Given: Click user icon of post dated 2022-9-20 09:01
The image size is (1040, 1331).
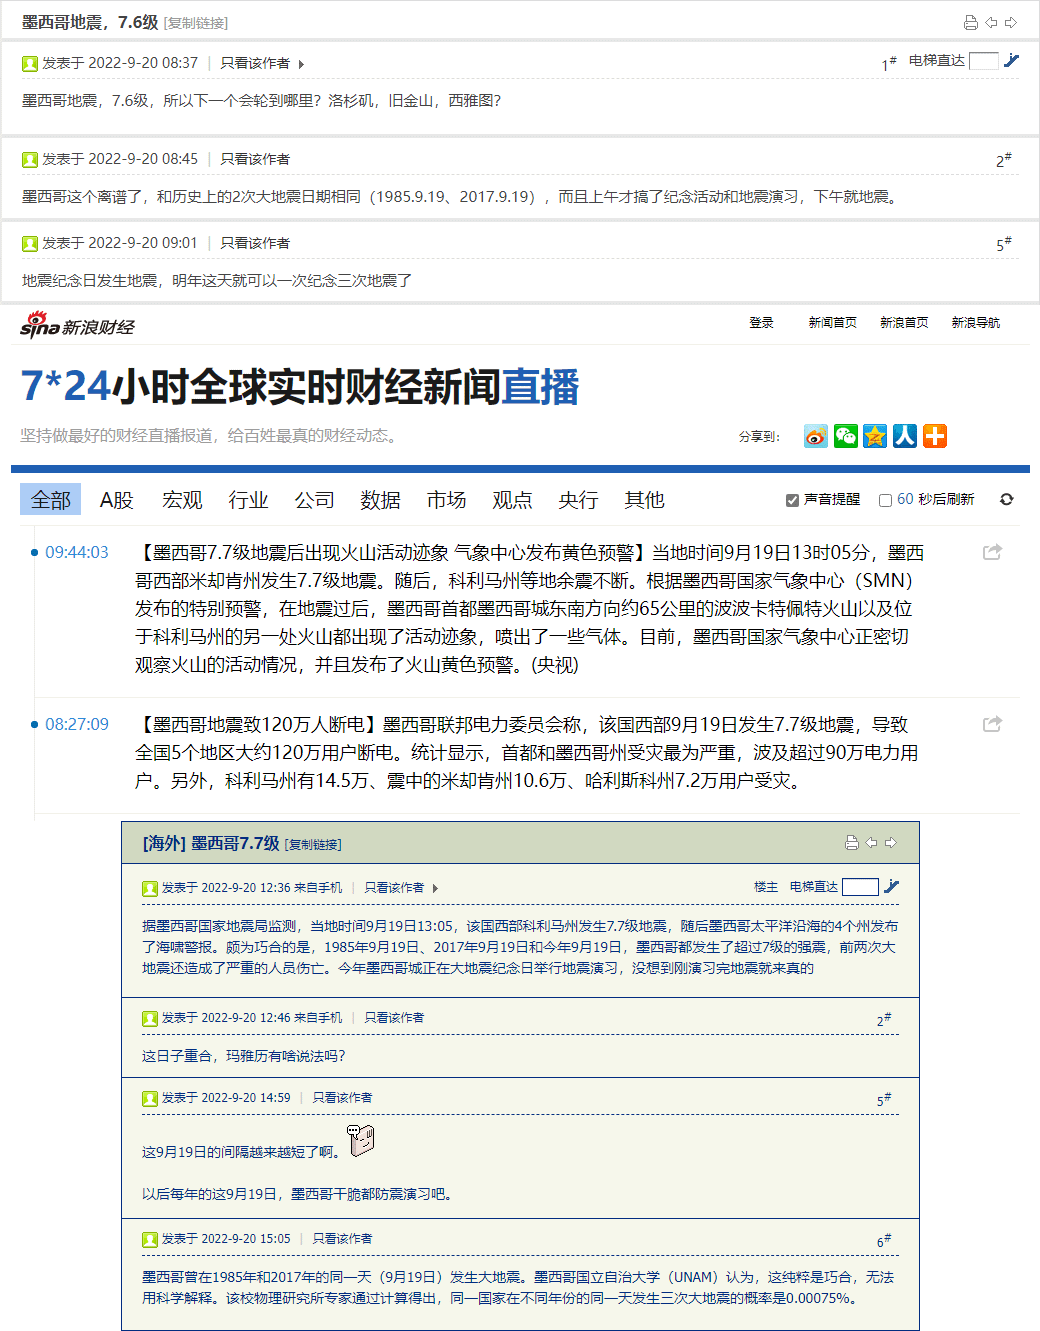Looking at the screenshot, I should 30,243.
